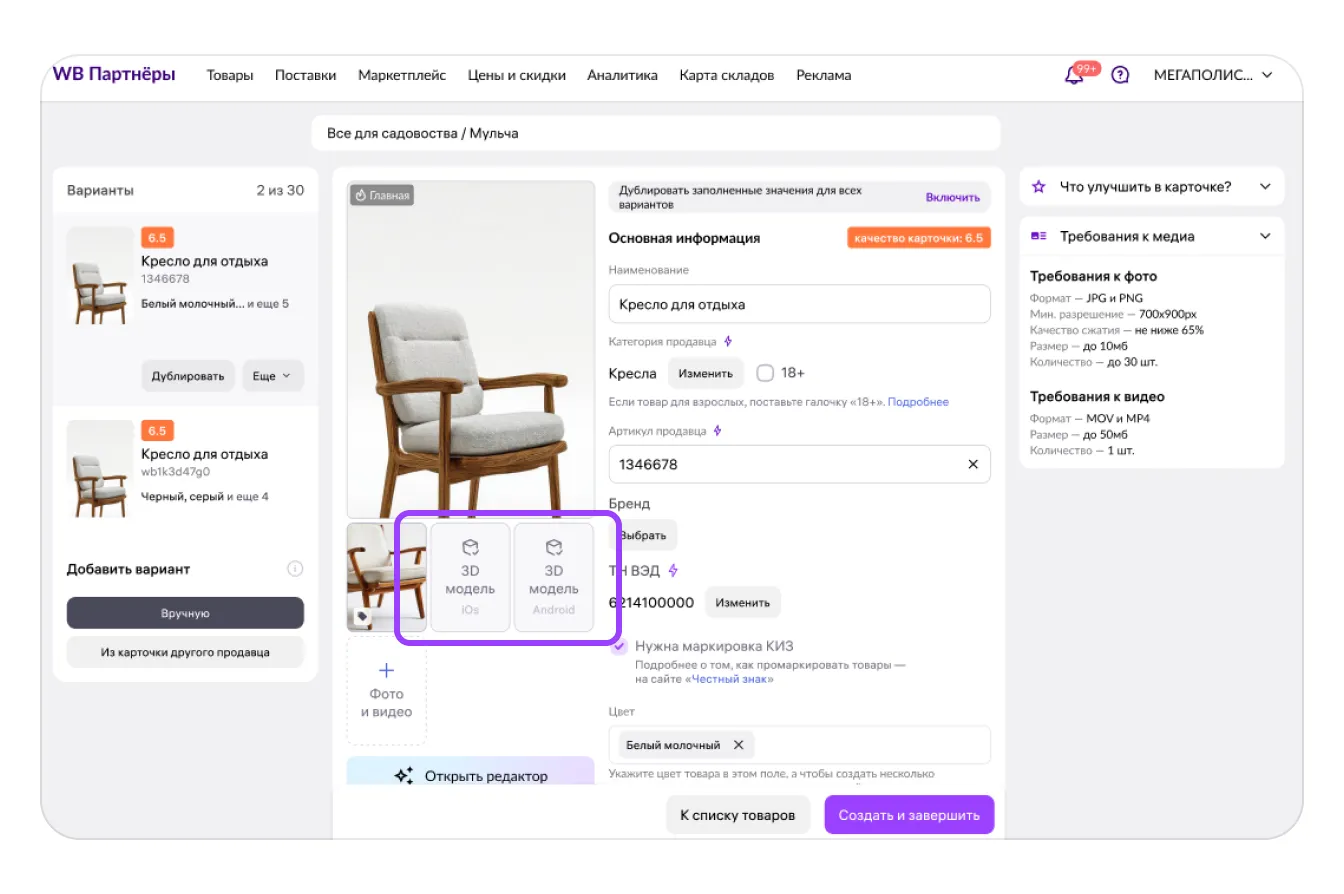The width and height of the screenshot is (1344, 894).
Task: Open the notifications bell icon
Action: click(x=1075, y=75)
